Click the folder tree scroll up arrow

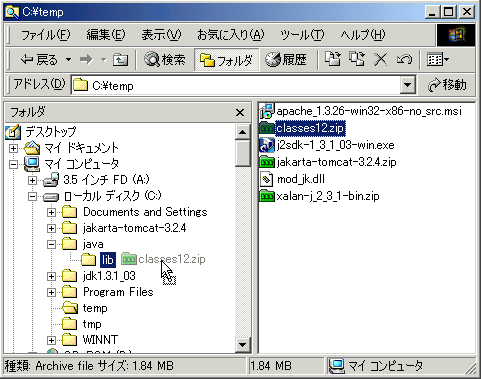[x=243, y=132]
